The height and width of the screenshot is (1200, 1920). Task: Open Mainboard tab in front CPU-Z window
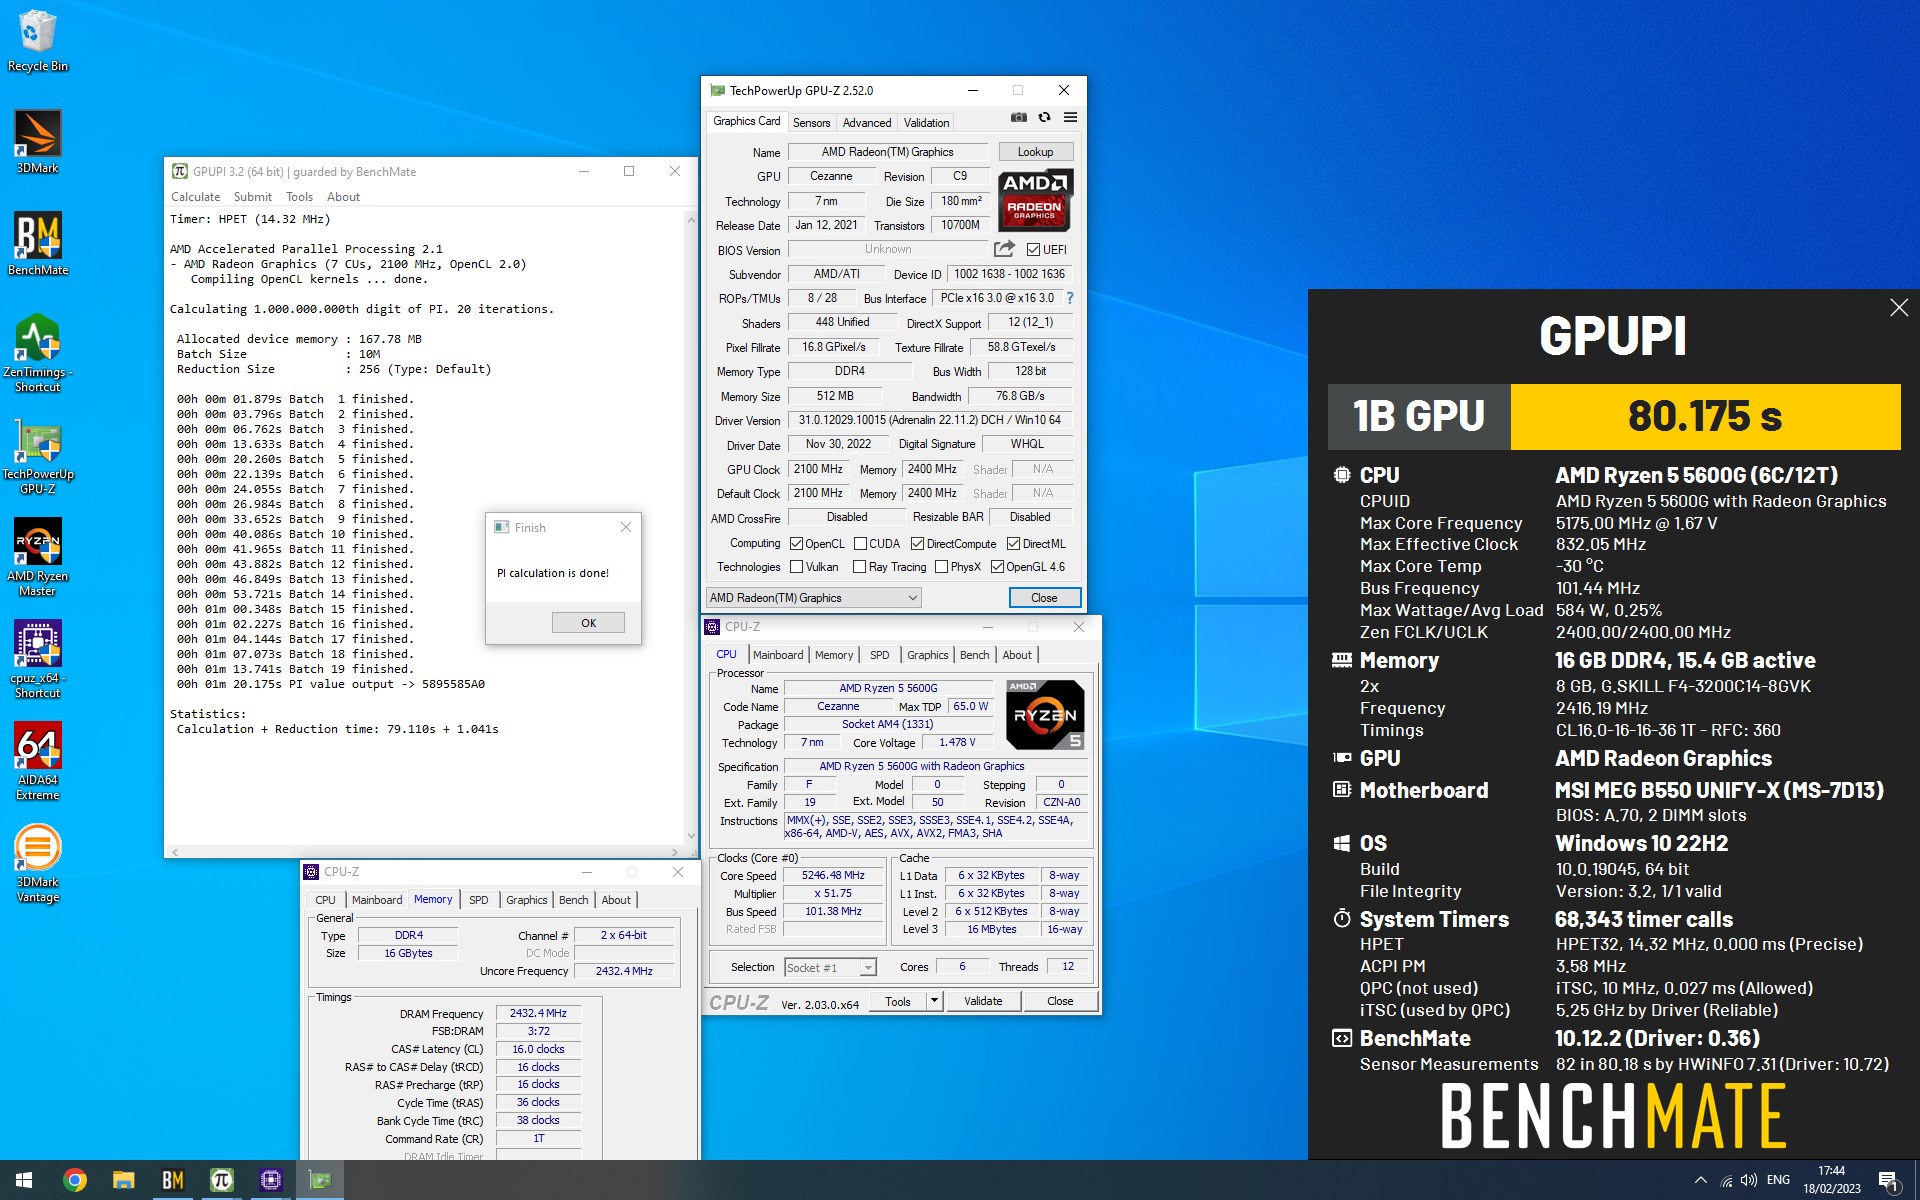[x=778, y=655]
